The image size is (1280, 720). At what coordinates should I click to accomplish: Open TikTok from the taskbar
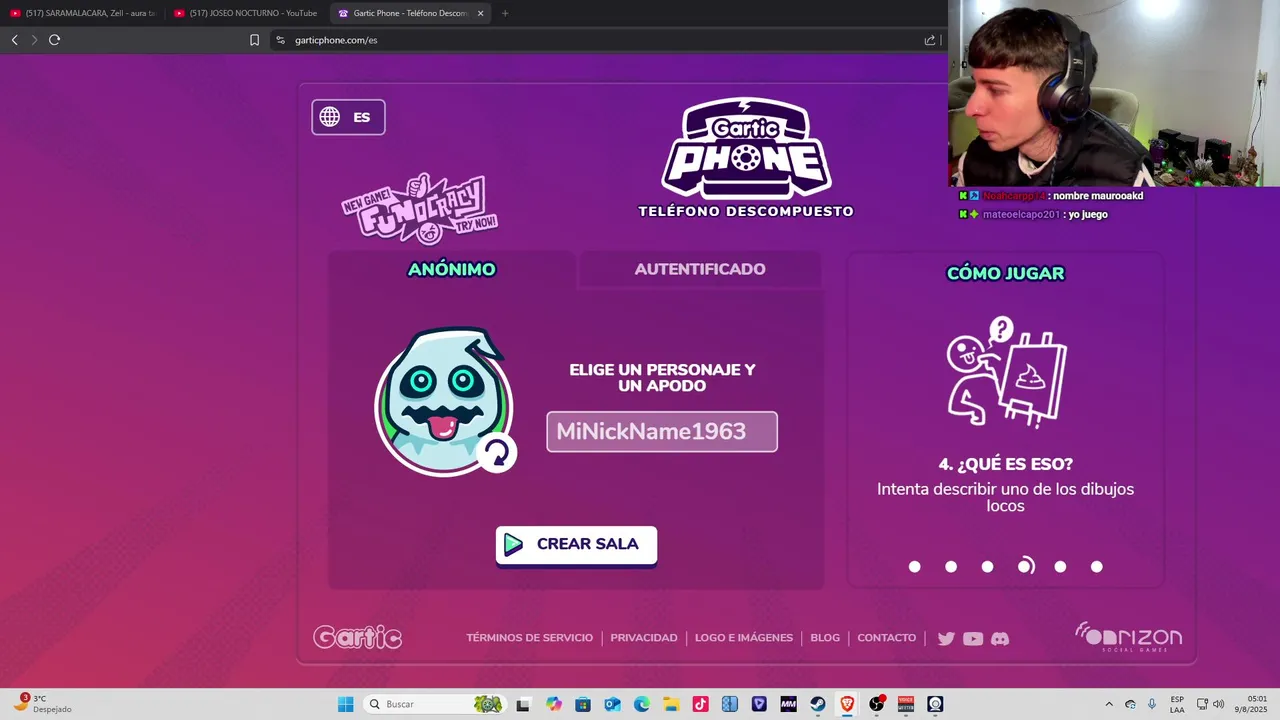(x=700, y=704)
